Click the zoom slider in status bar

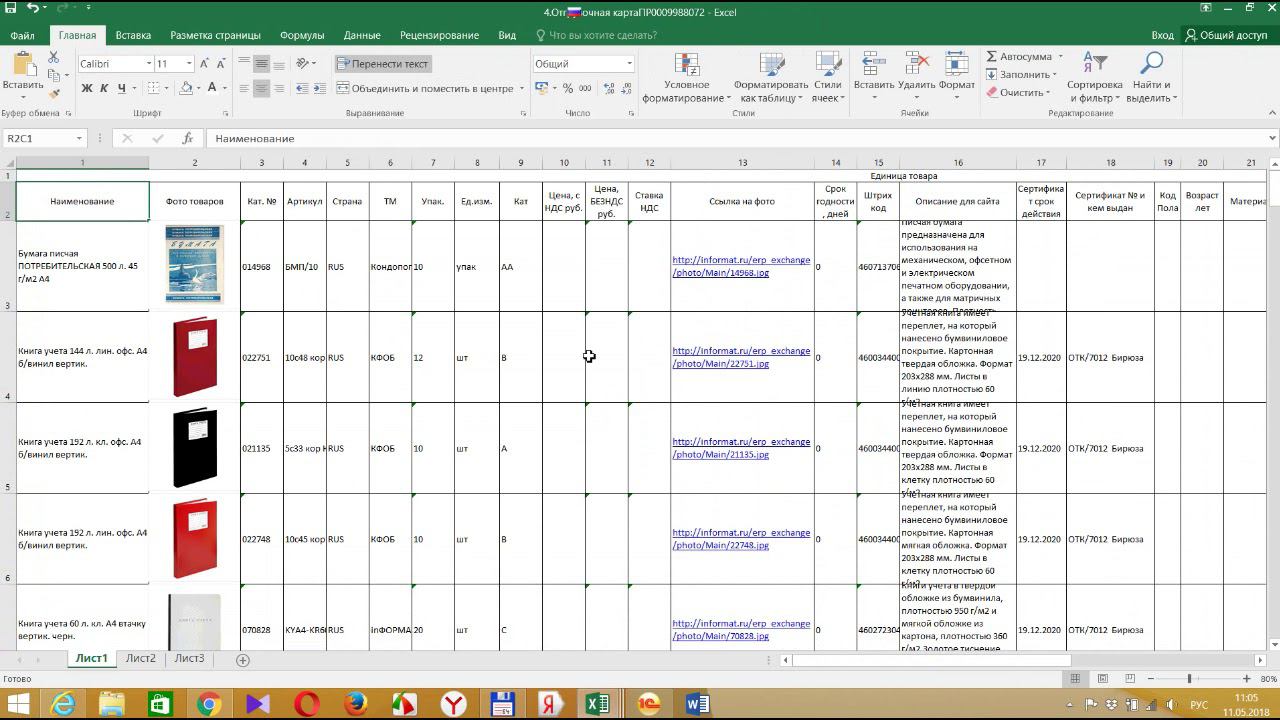tap(1189, 679)
